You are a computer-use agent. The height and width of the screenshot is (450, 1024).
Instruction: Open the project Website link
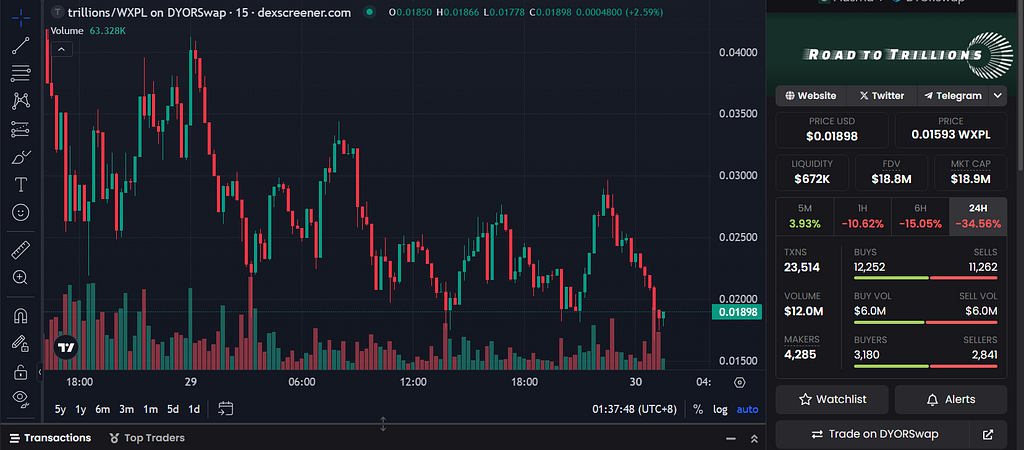(x=810, y=95)
